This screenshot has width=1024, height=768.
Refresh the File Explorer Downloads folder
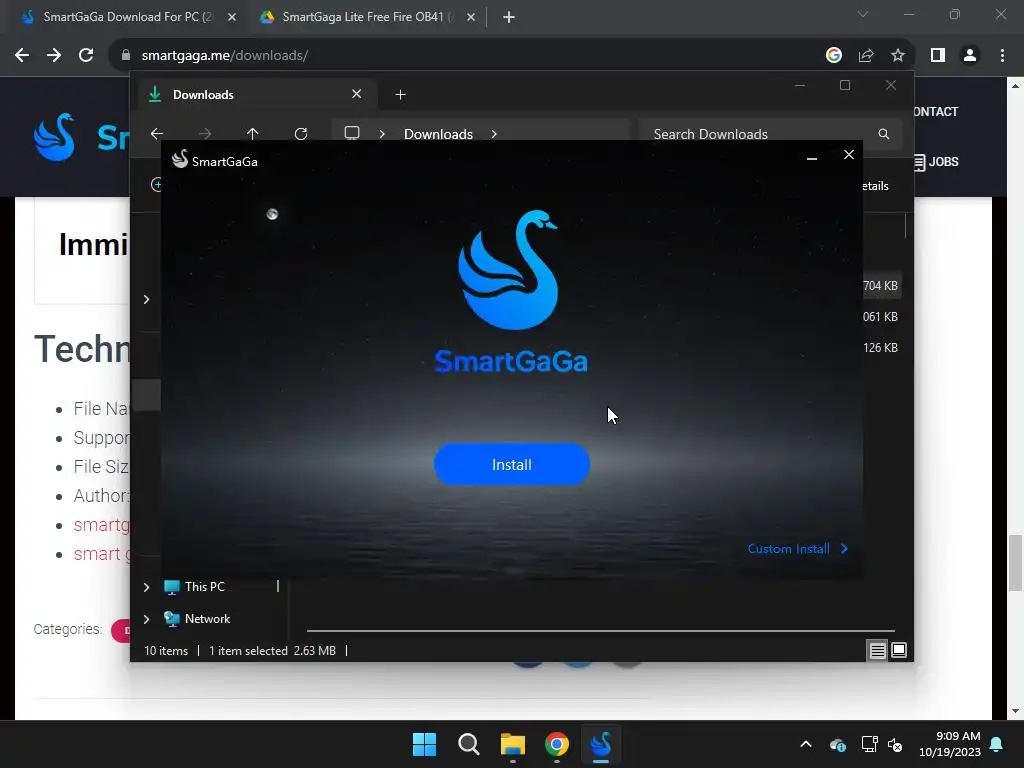[301, 134]
